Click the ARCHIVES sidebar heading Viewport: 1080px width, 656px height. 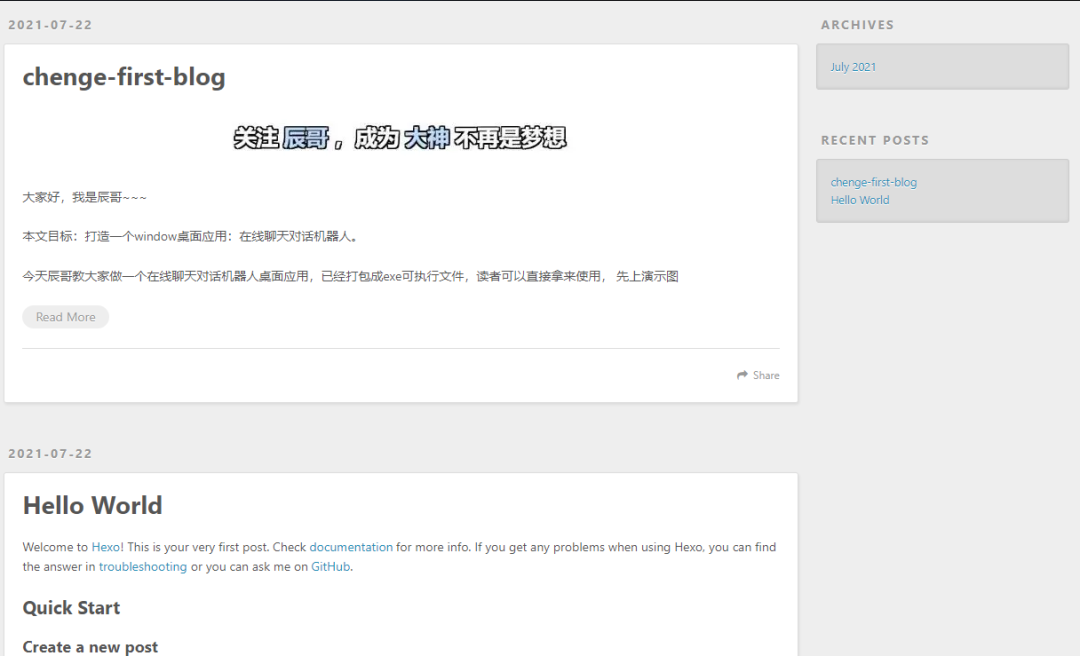tap(858, 25)
